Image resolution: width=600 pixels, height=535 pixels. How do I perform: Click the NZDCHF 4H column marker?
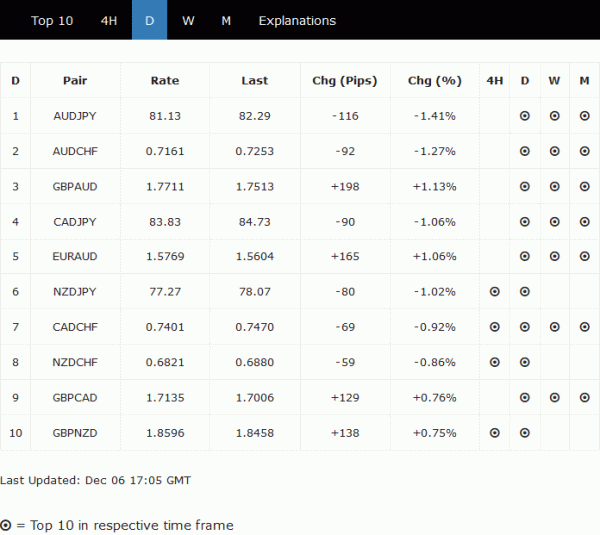click(494, 362)
